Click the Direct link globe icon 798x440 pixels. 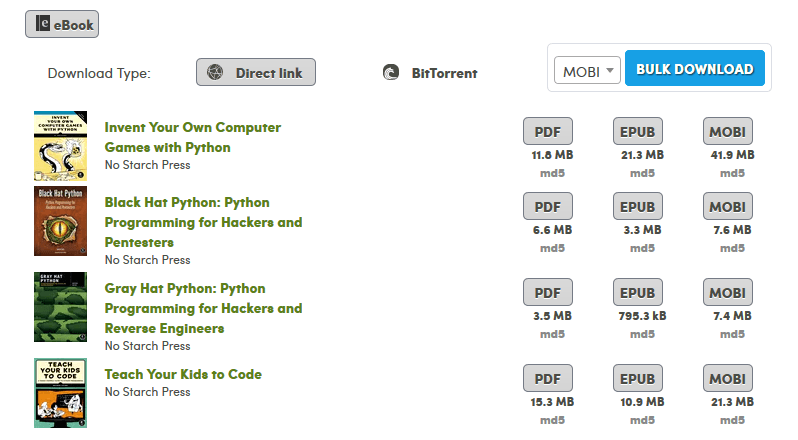215,72
